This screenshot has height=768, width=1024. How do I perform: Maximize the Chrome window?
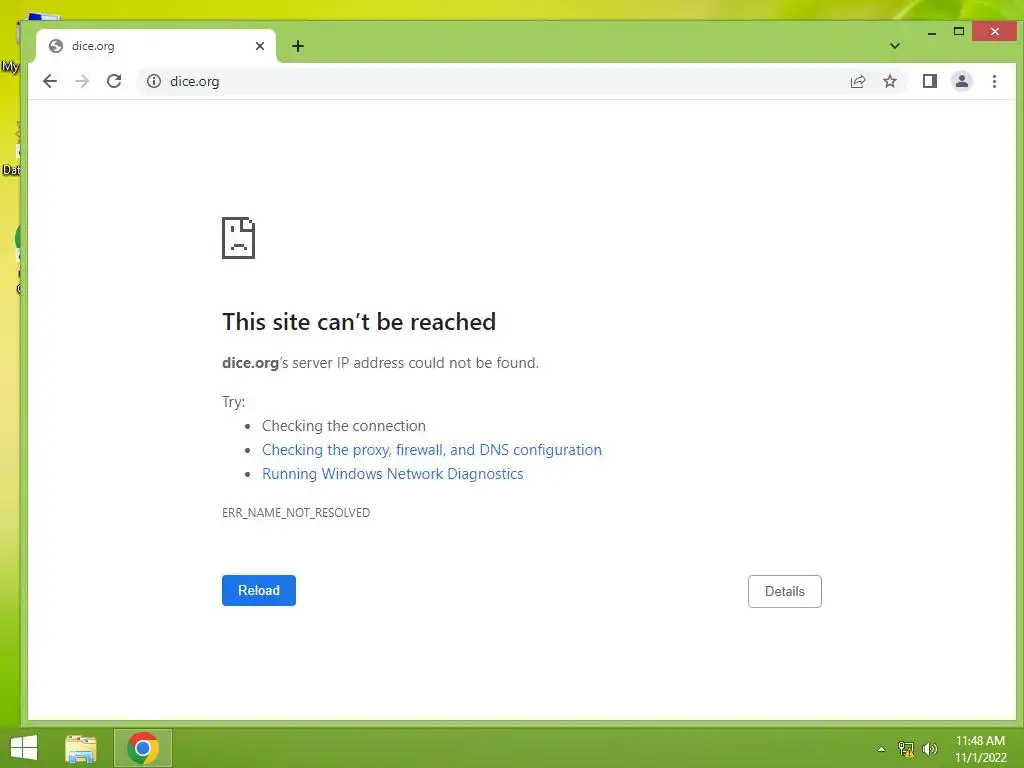tap(959, 31)
